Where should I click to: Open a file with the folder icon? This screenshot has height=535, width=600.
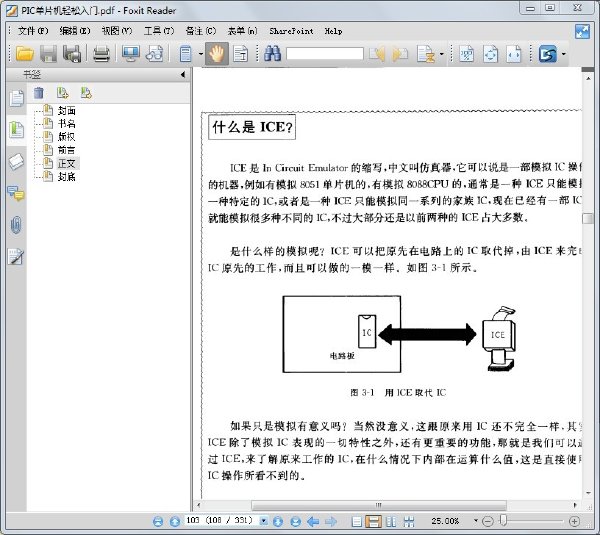click(25, 54)
